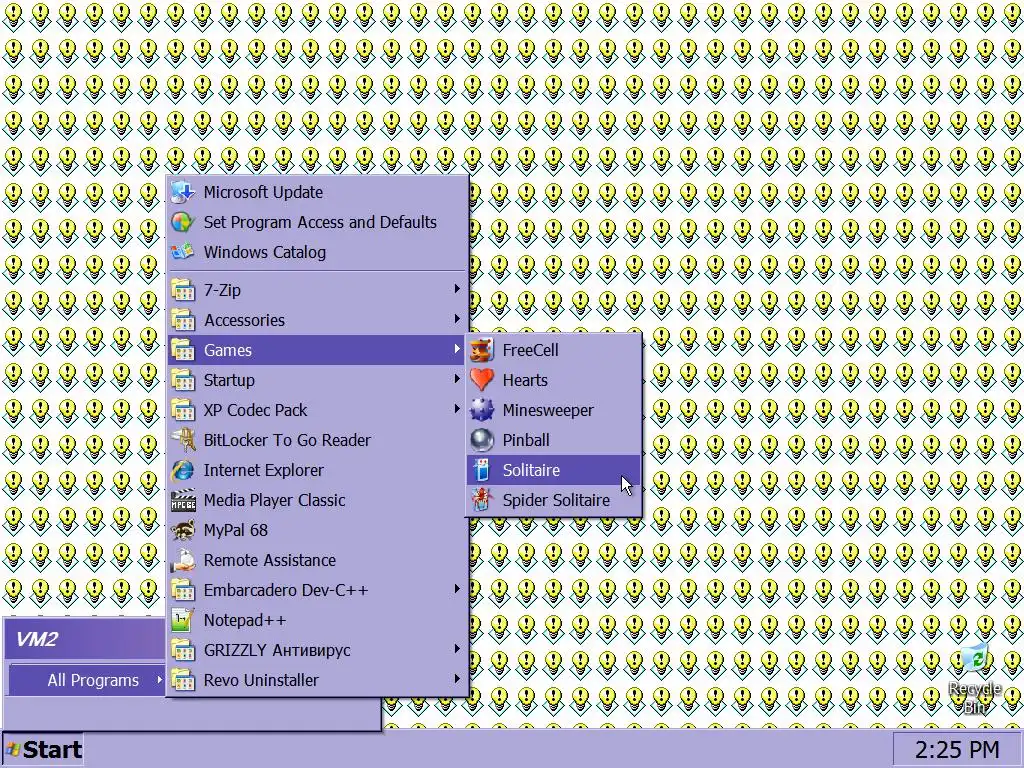Click the 2:25 PM taskbar clock

click(957, 750)
